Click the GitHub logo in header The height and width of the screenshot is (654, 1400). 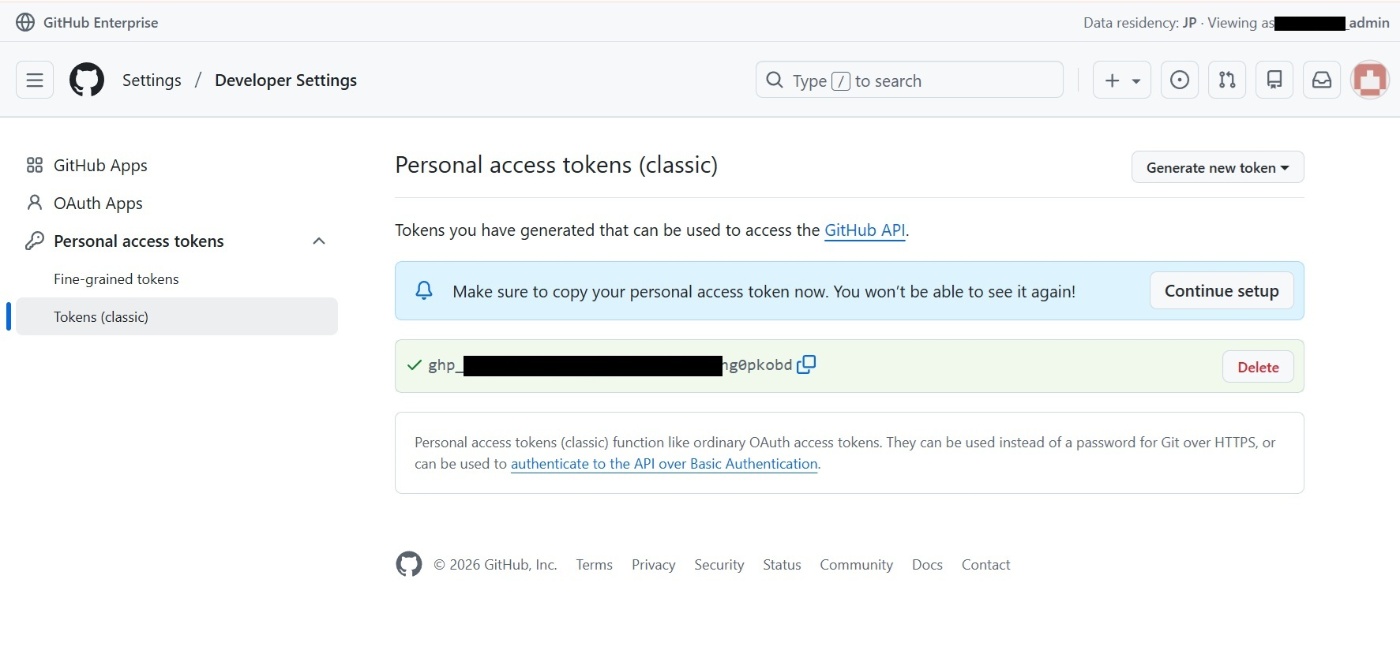pyautogui.click(x=87, y=80)
